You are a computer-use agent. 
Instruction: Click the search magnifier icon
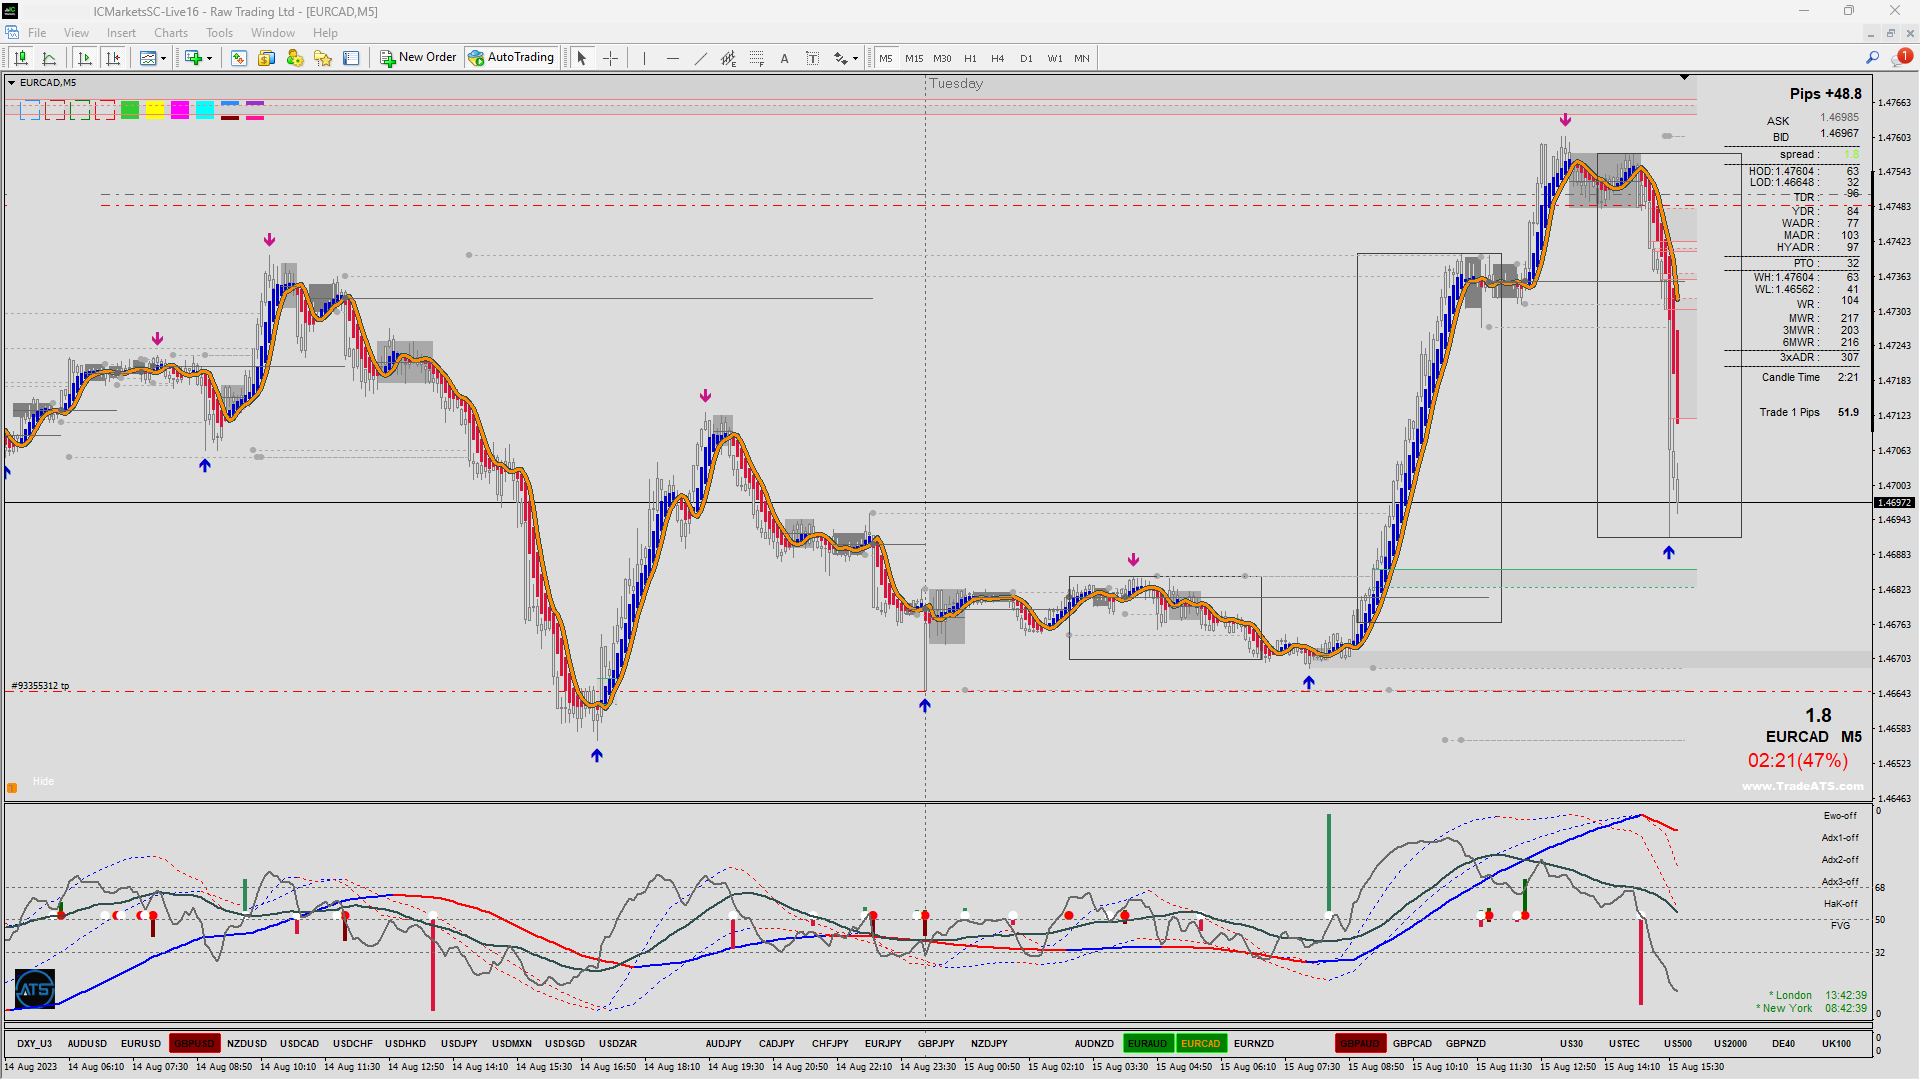click(1872, 58)
